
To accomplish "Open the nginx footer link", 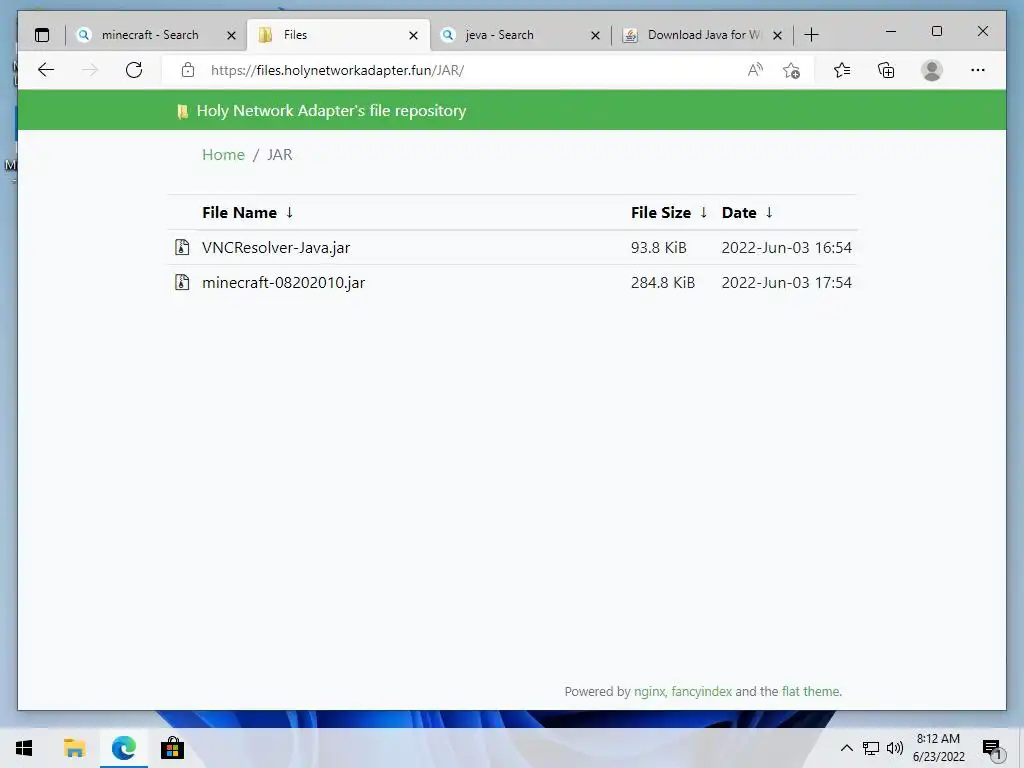I will click(649, 692).
